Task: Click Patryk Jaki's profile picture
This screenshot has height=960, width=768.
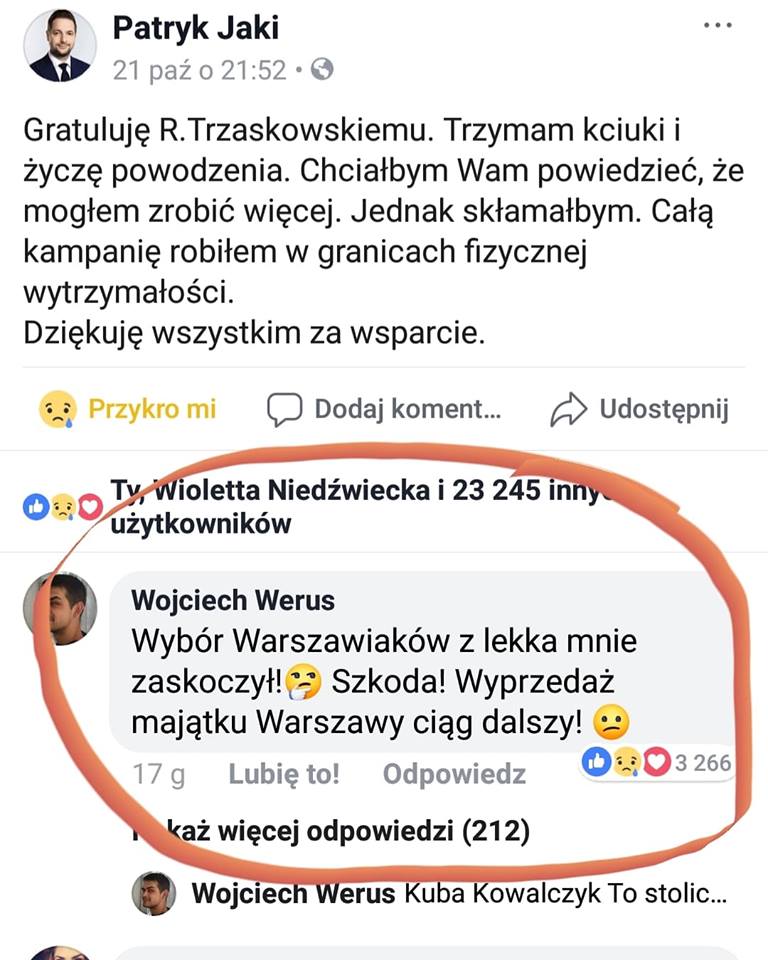Action: [60, 46]
